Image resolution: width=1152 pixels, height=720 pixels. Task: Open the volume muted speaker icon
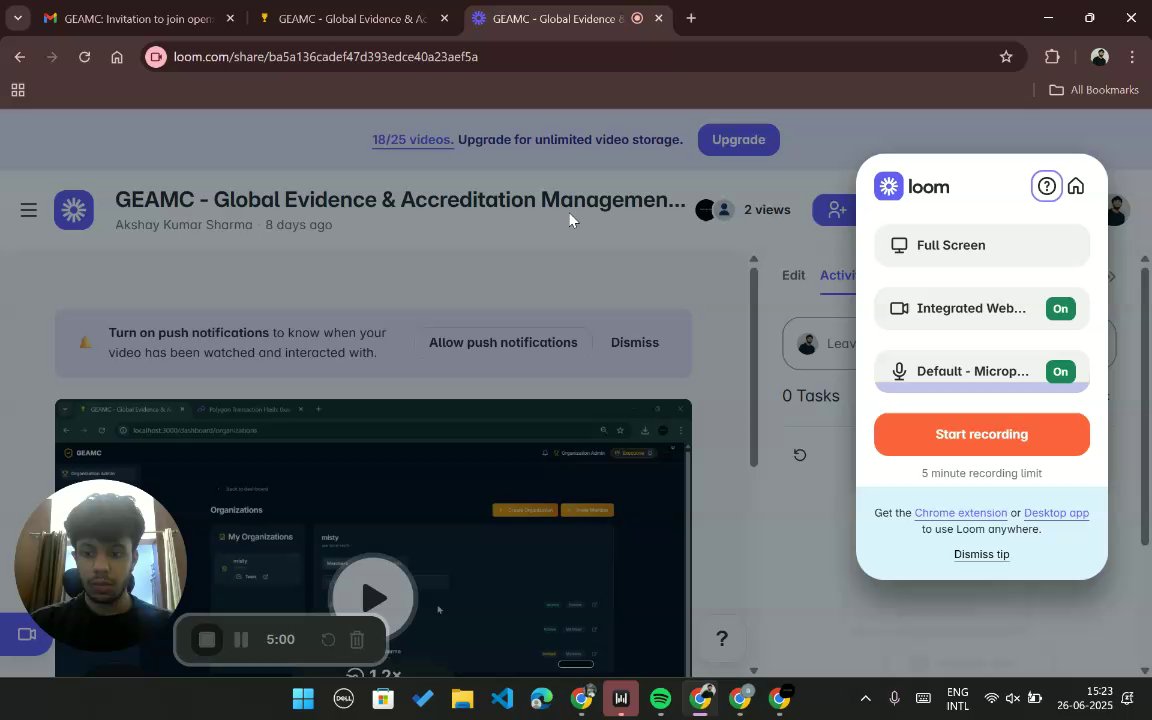[x=1012, y=698]
